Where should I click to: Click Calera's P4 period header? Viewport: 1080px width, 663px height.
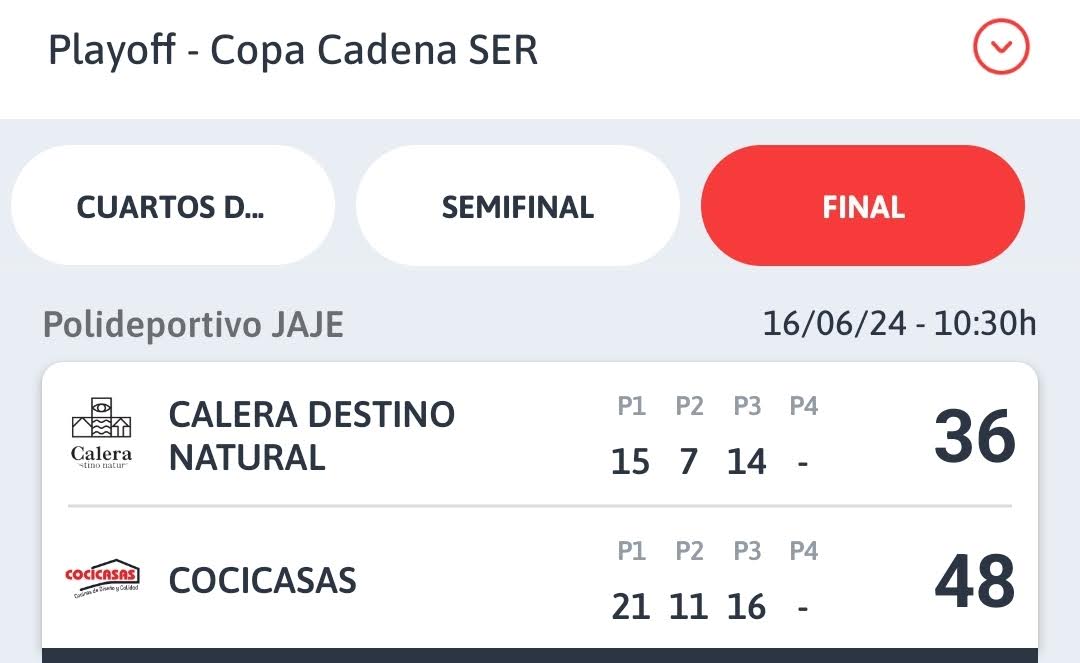pyautogui.click(x=804, y=406)
